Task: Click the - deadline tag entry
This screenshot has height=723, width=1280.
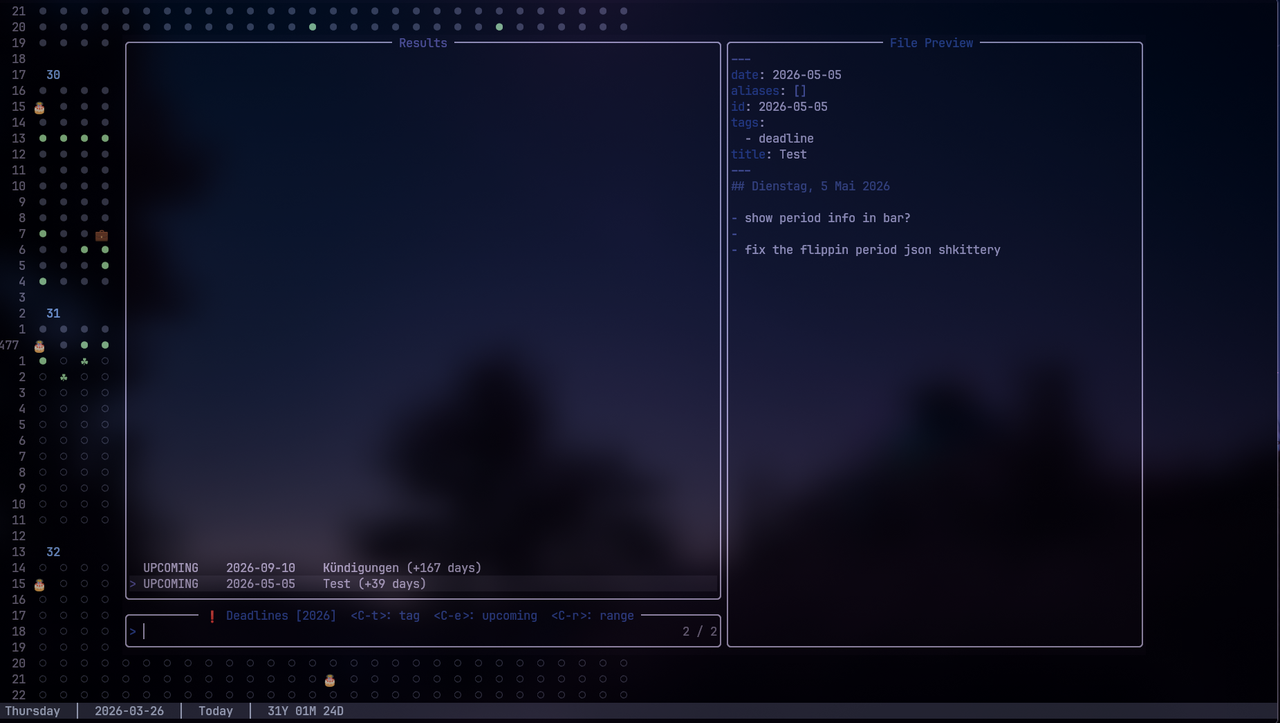Action: pos(779,139)
